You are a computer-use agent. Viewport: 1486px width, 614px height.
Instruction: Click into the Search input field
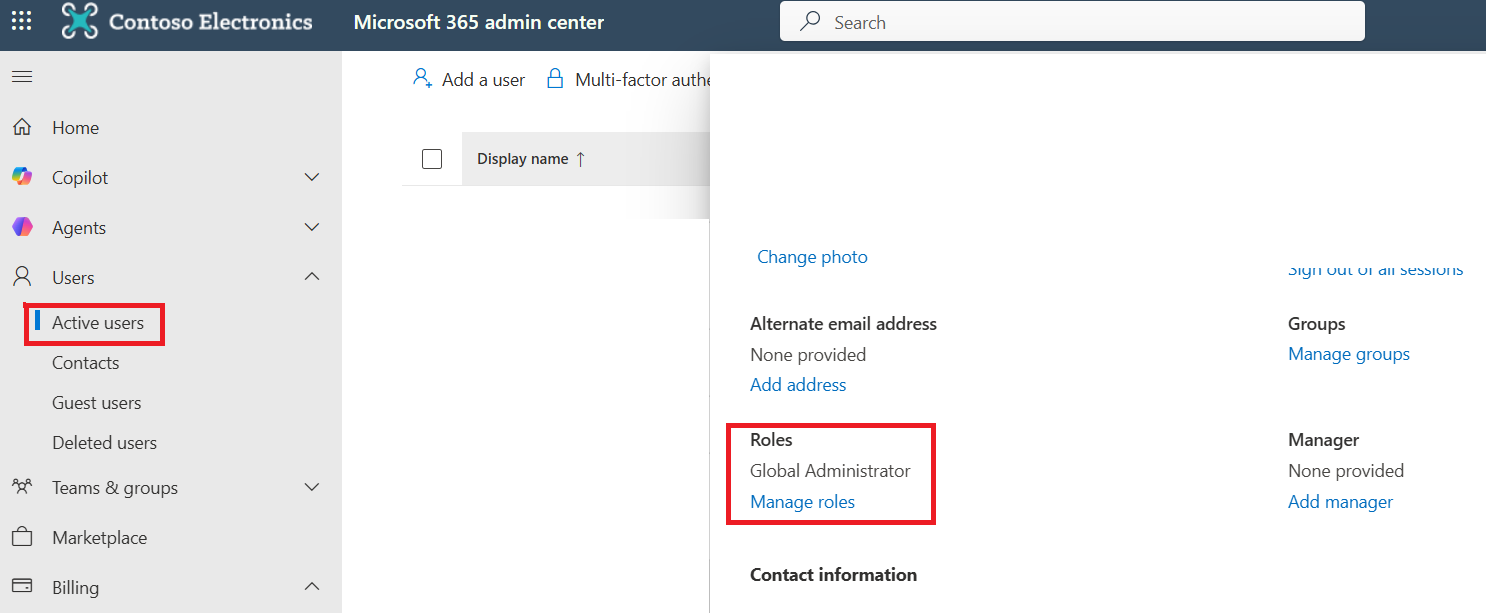(1072, 21)
